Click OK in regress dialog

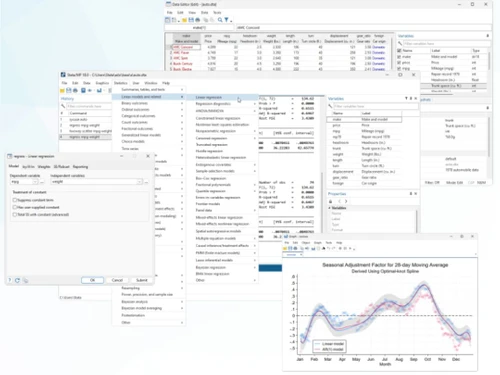[93, 280]
